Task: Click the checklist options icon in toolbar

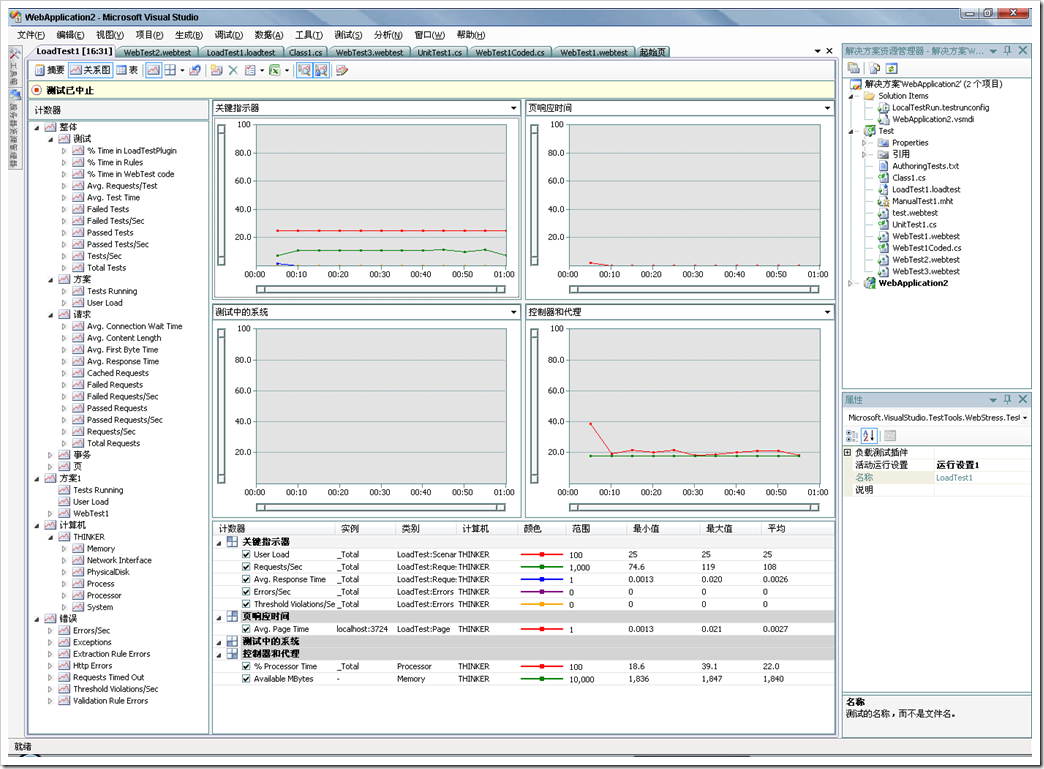Action: pos(250,70)
